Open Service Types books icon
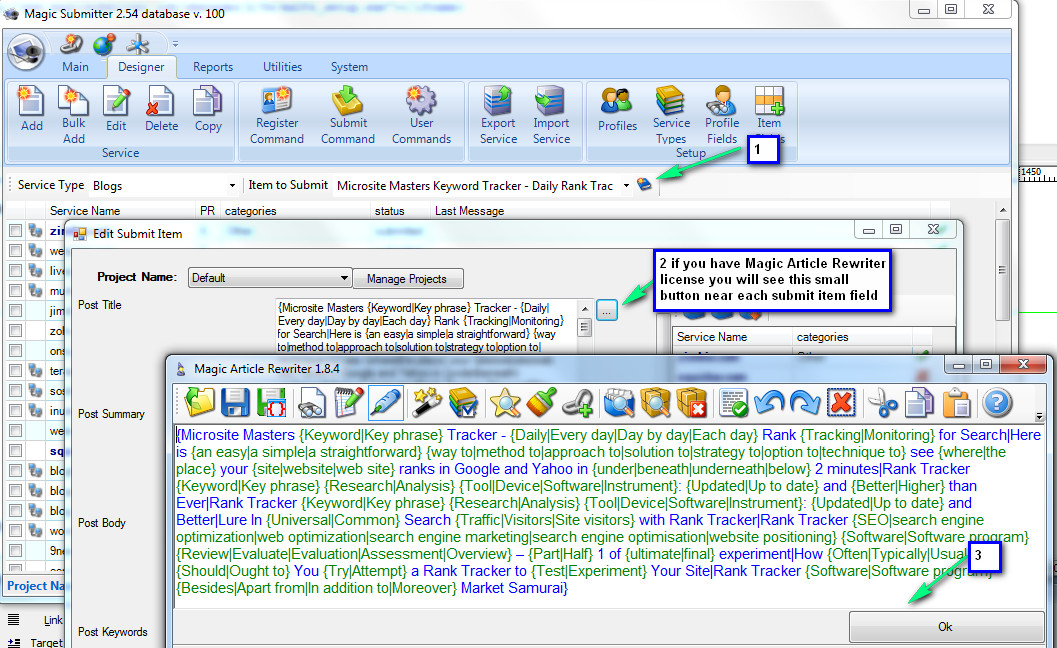The width and height of the screenshot is (1057, 648). pos(671,115)
